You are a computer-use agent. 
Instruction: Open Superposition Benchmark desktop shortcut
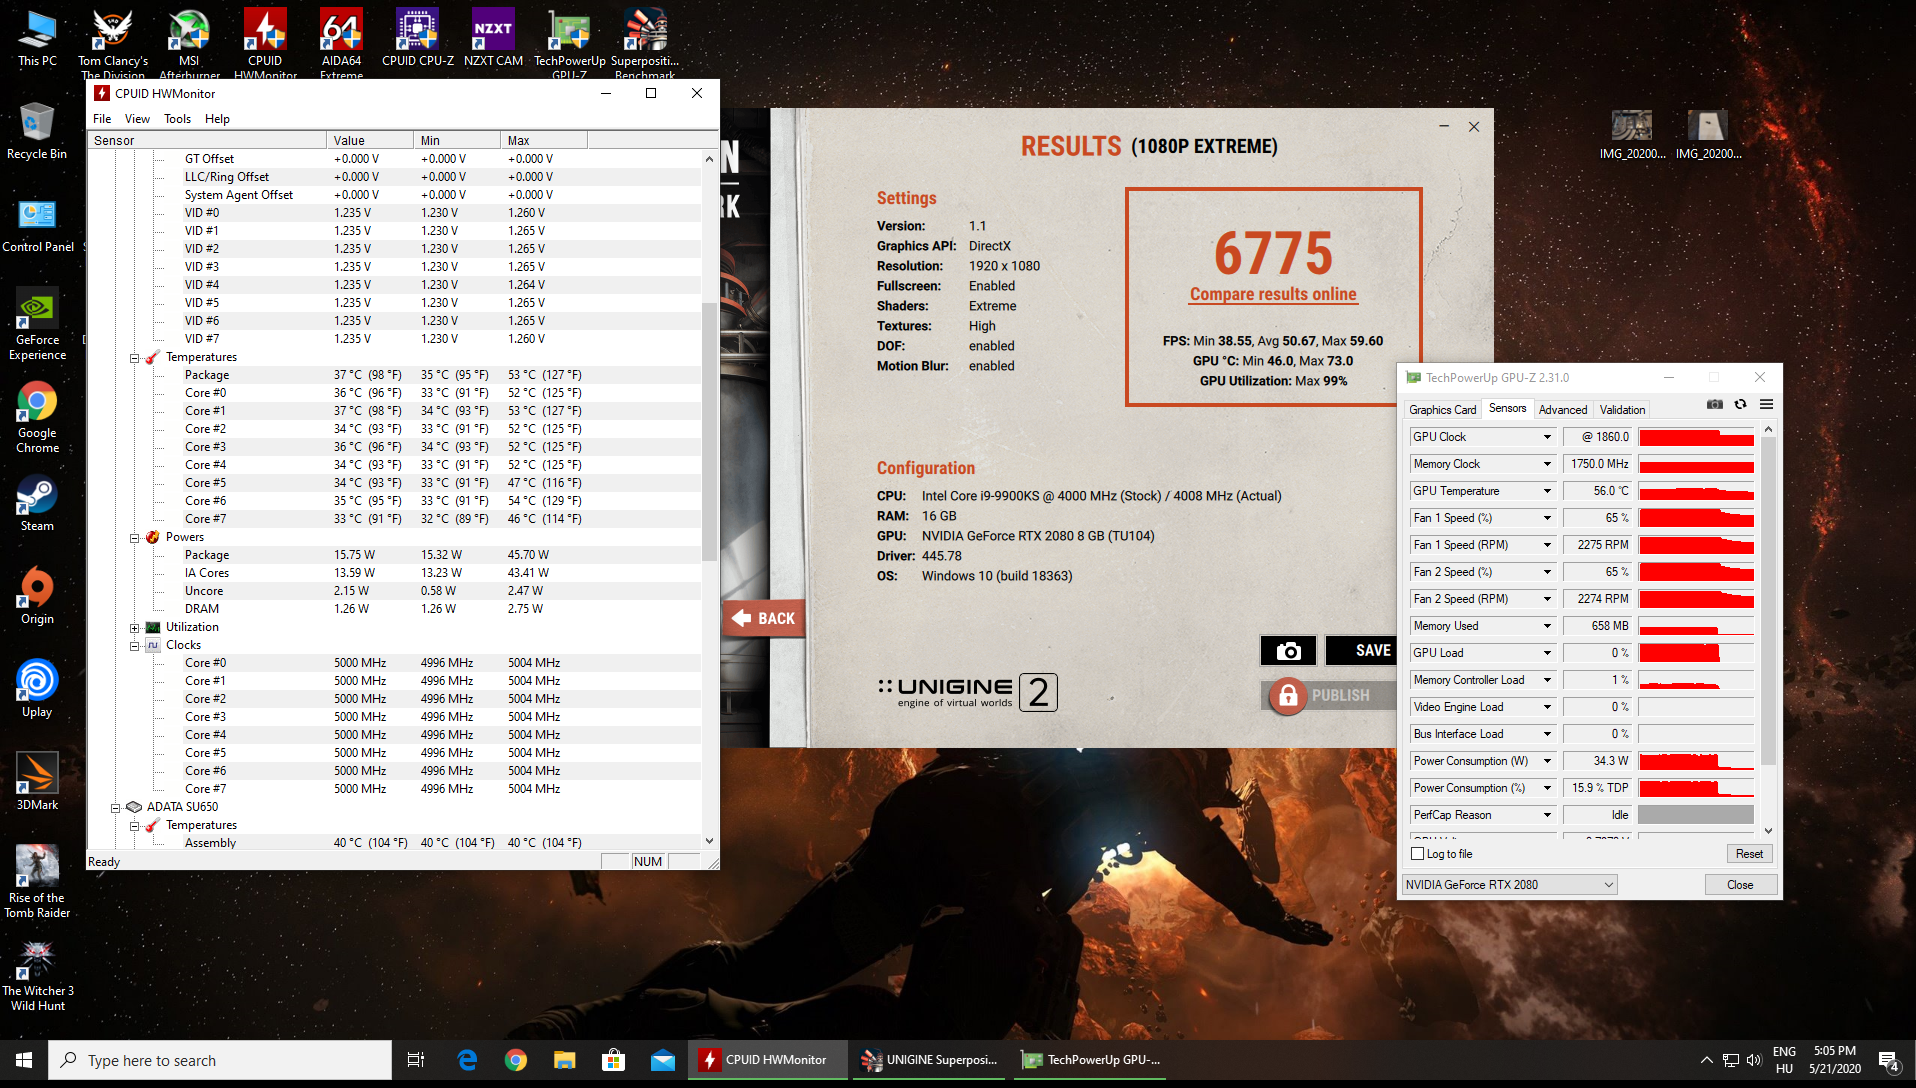pos(645,42)
